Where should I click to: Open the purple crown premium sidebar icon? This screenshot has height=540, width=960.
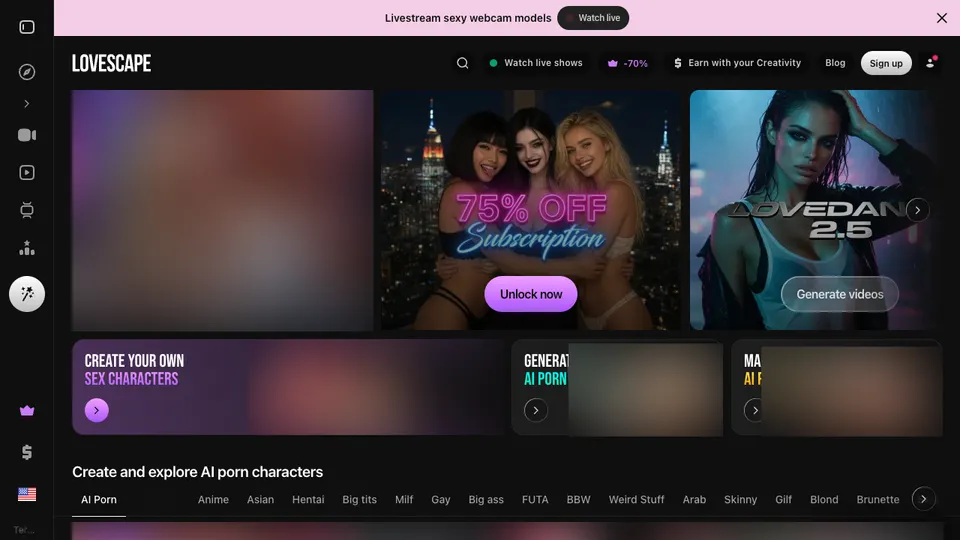pos(27,411)
